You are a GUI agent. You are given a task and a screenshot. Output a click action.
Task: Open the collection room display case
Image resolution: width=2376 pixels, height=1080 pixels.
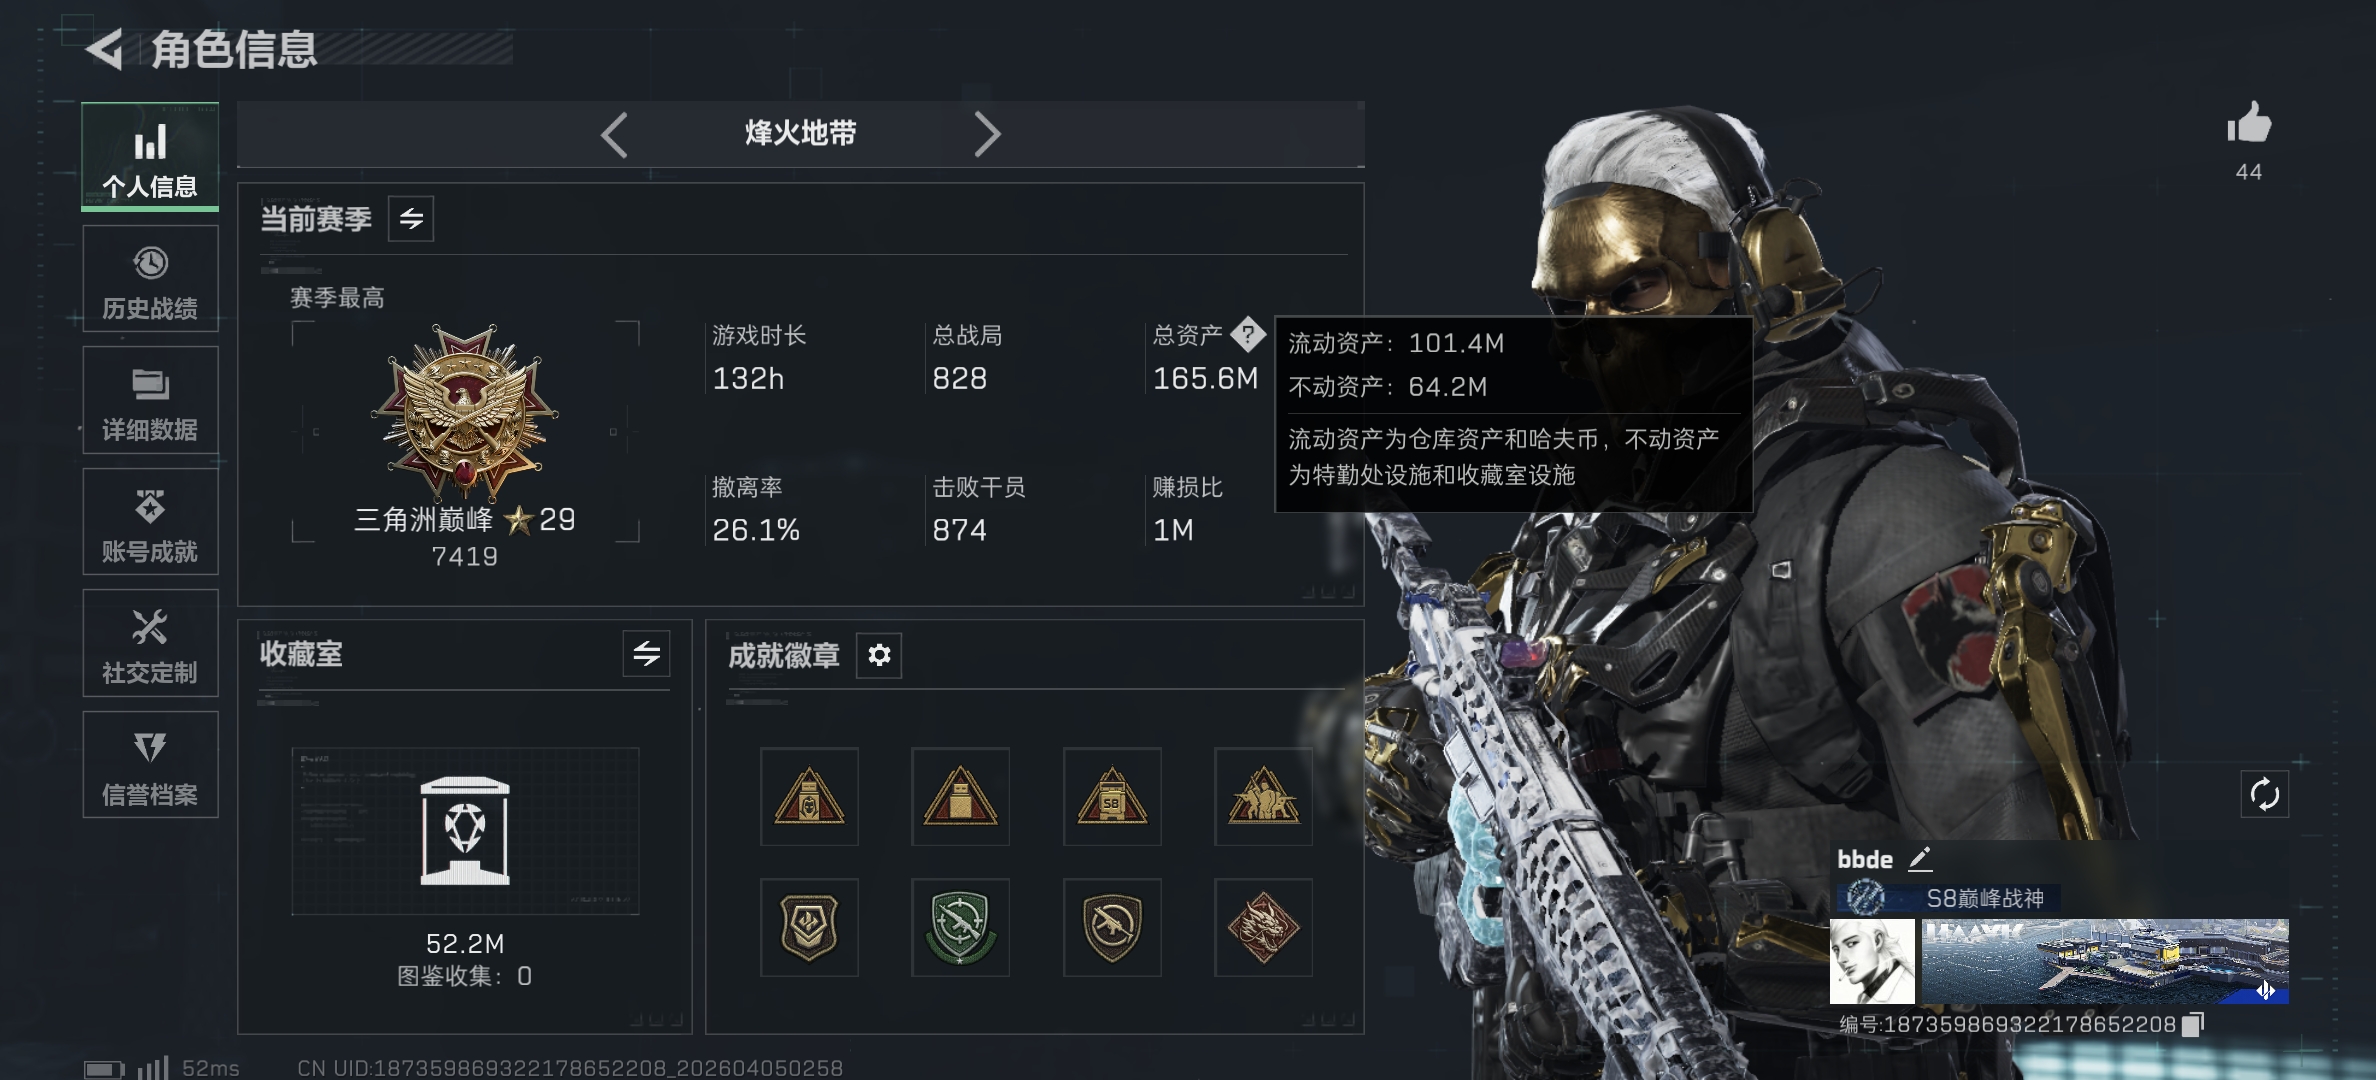coord(465,831)
